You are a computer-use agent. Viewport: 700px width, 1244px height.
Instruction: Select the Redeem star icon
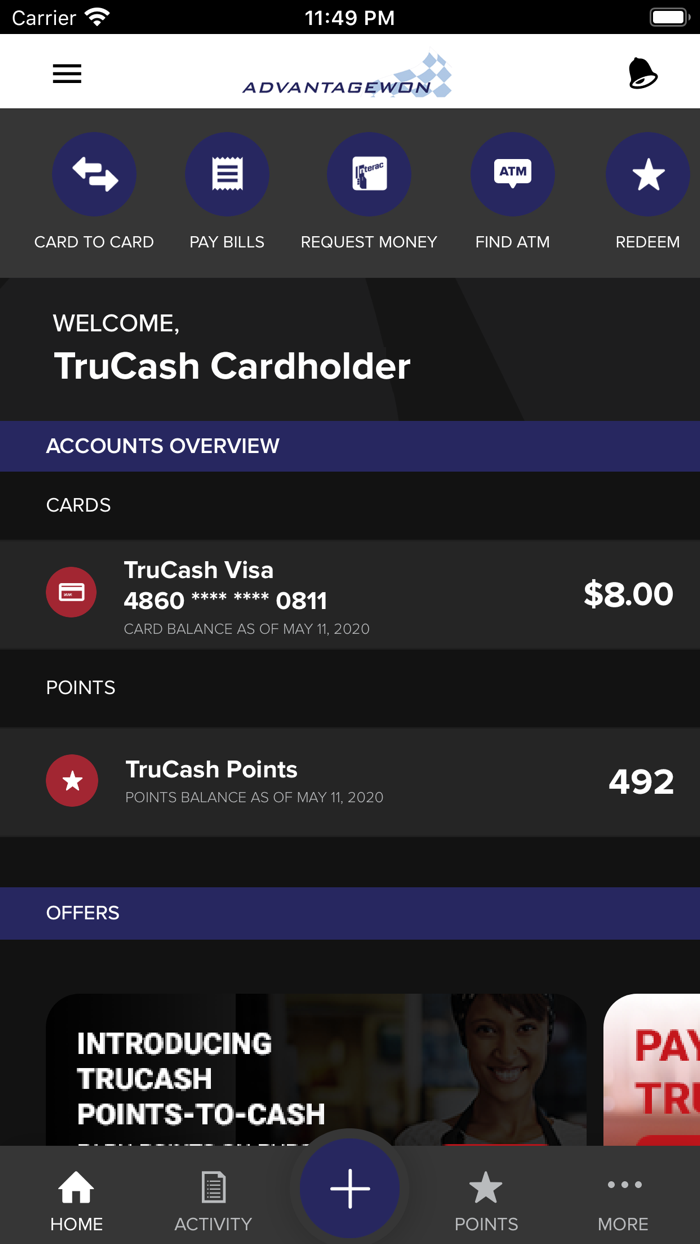point(648,174)
